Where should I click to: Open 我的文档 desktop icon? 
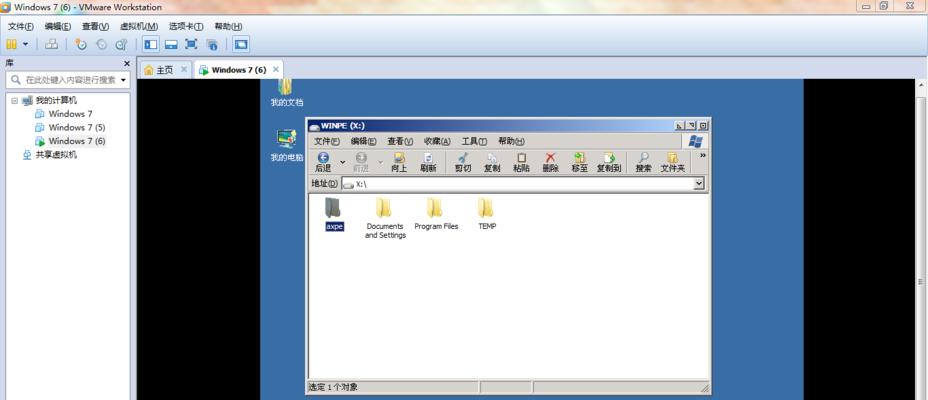[x=286, y=93]
